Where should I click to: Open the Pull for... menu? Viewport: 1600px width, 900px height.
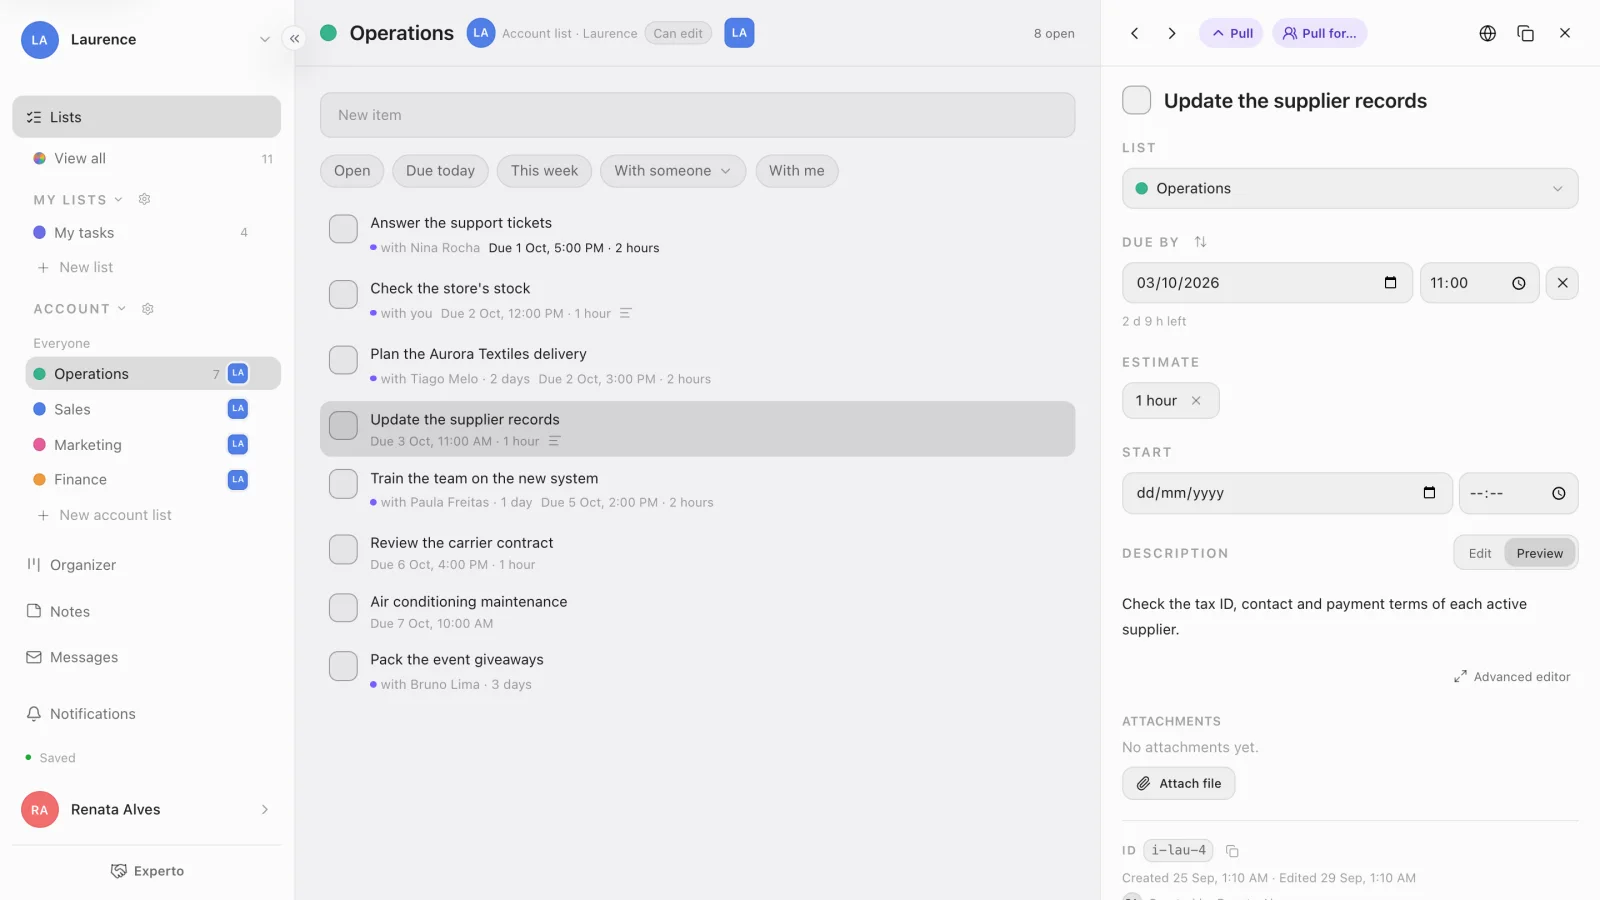1319,33
